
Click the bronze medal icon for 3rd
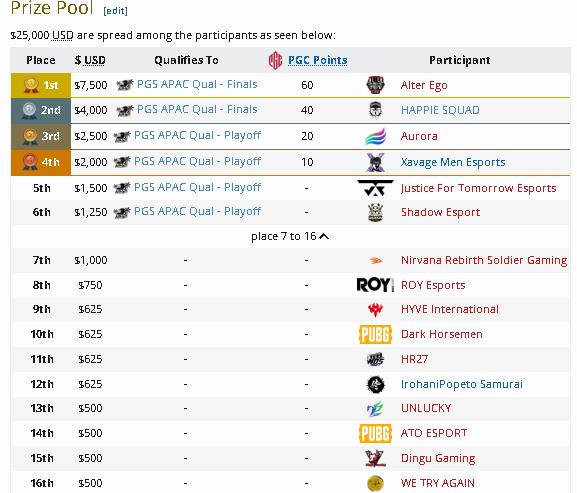30,136
